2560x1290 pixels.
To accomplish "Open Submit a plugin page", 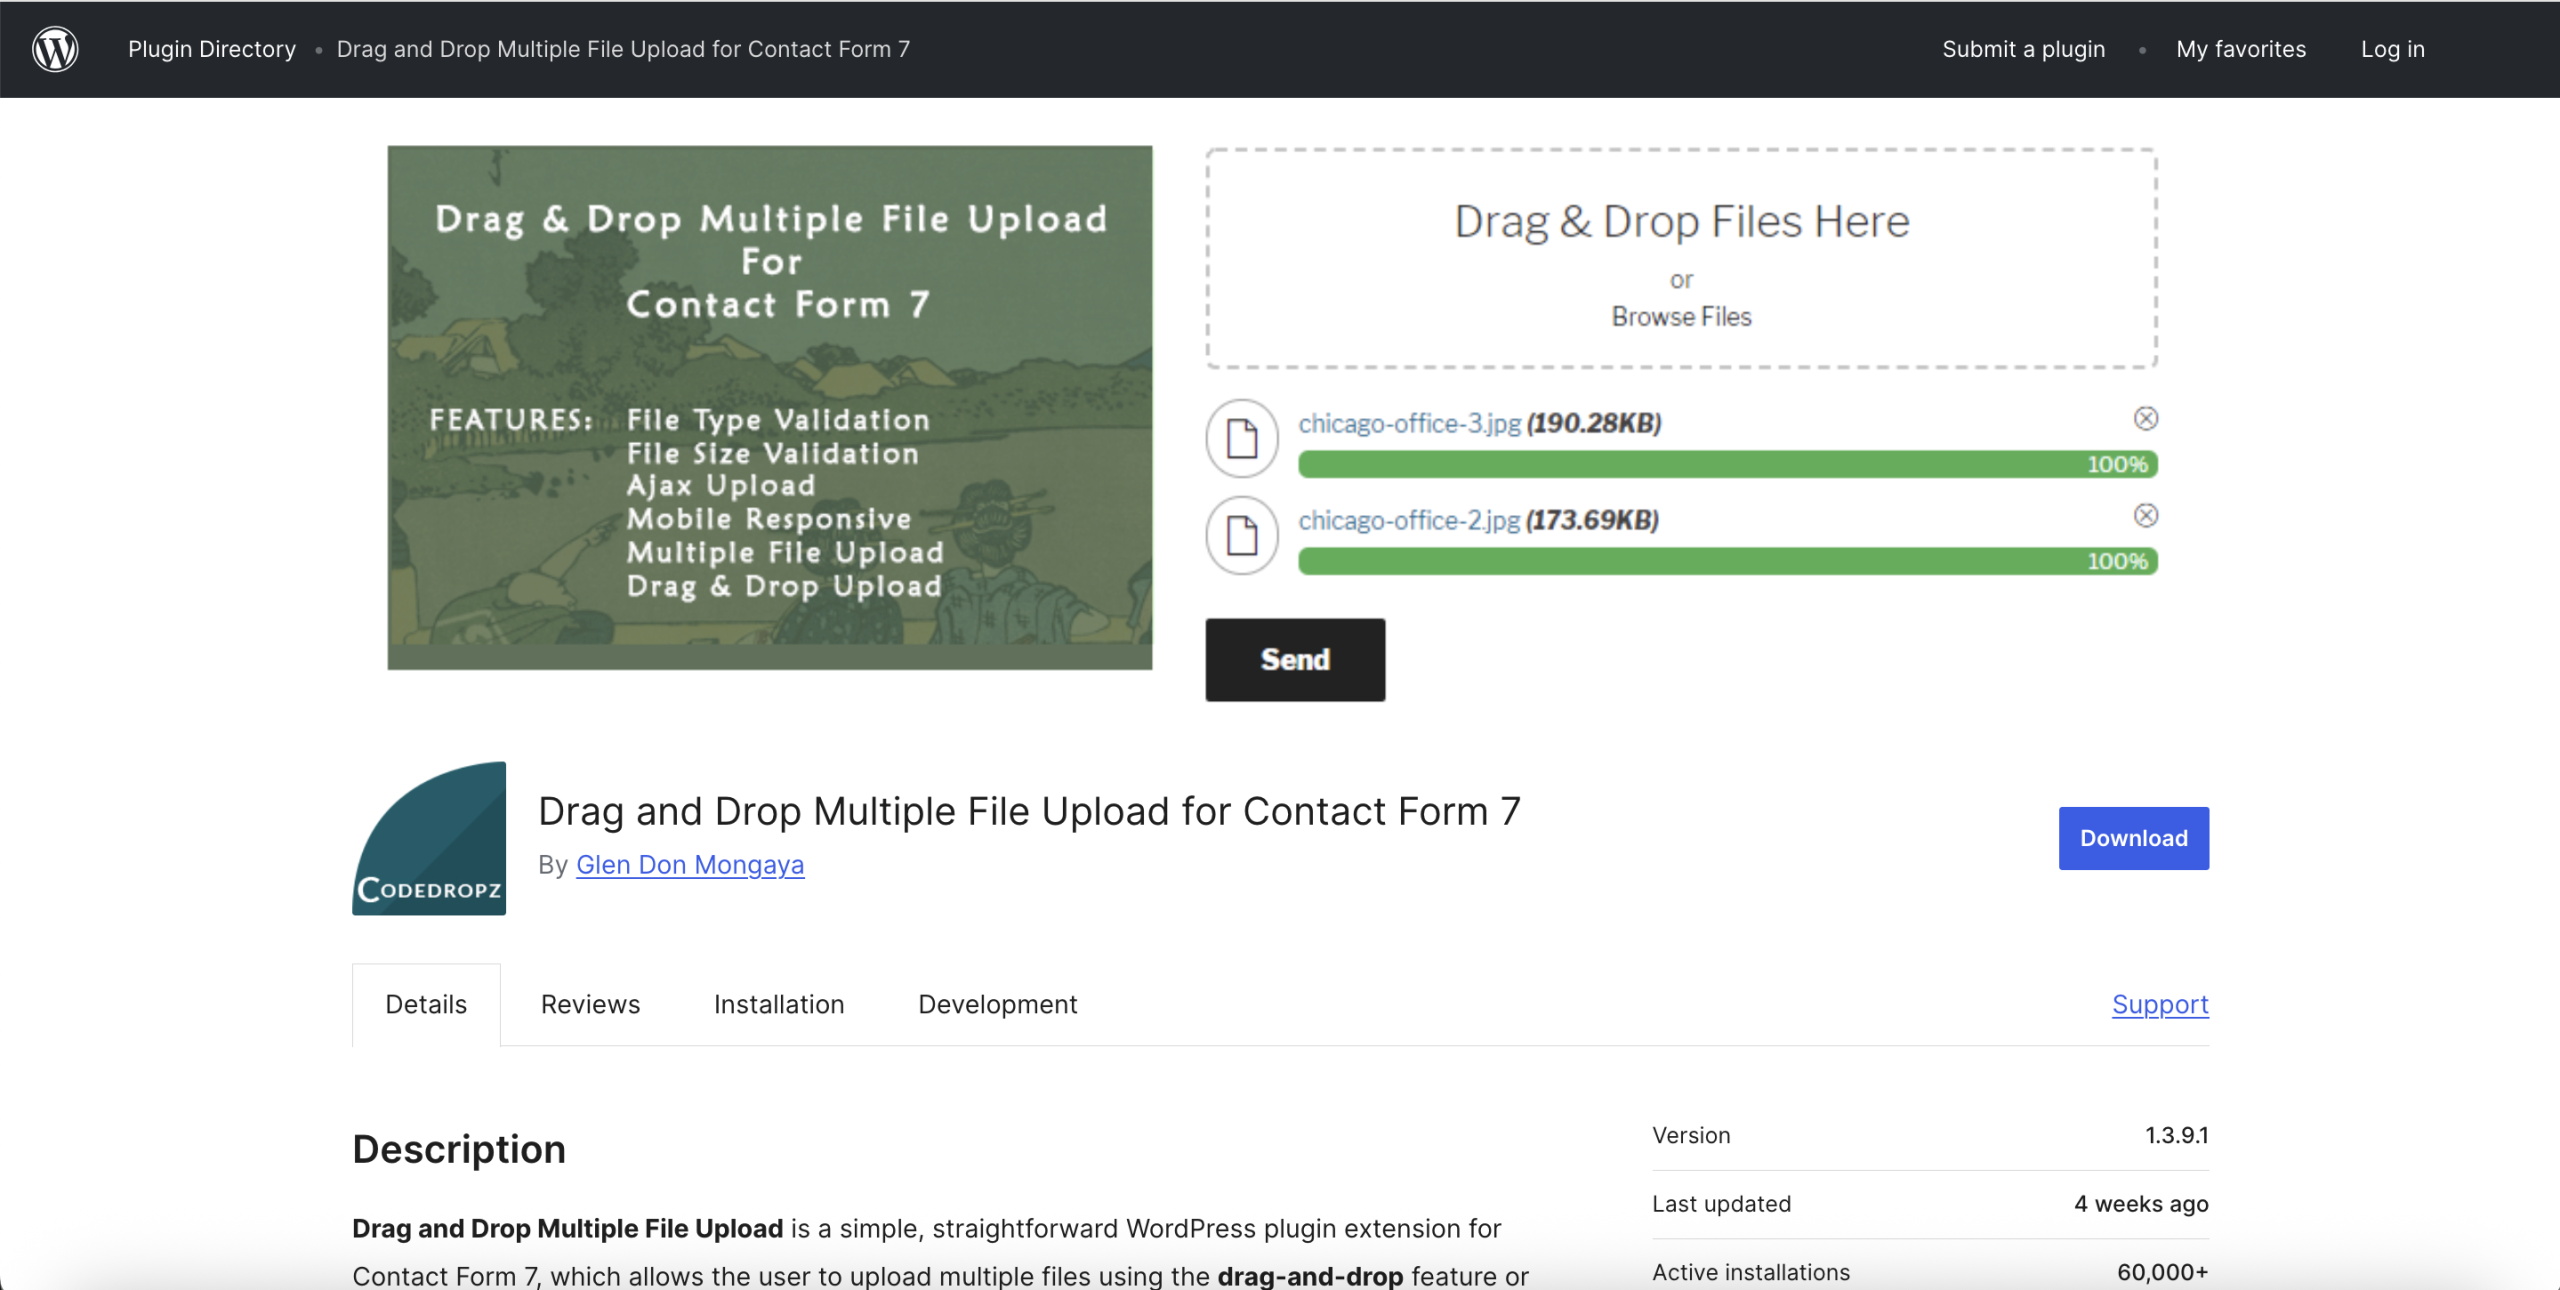I will tap(2023, 49).
